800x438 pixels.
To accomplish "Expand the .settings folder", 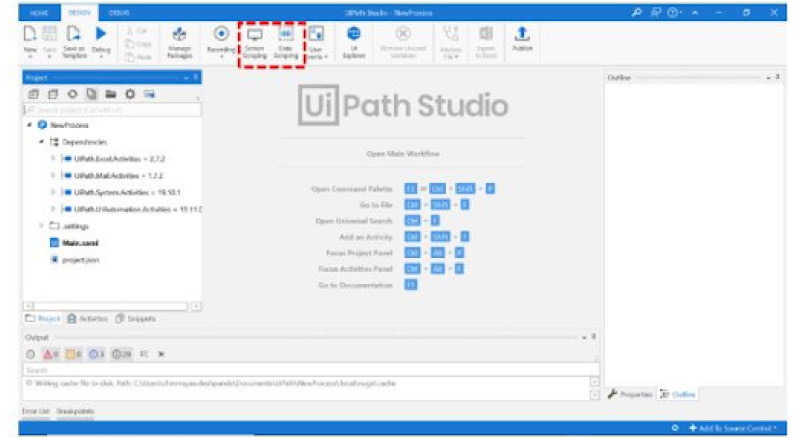I will point(41,226).
